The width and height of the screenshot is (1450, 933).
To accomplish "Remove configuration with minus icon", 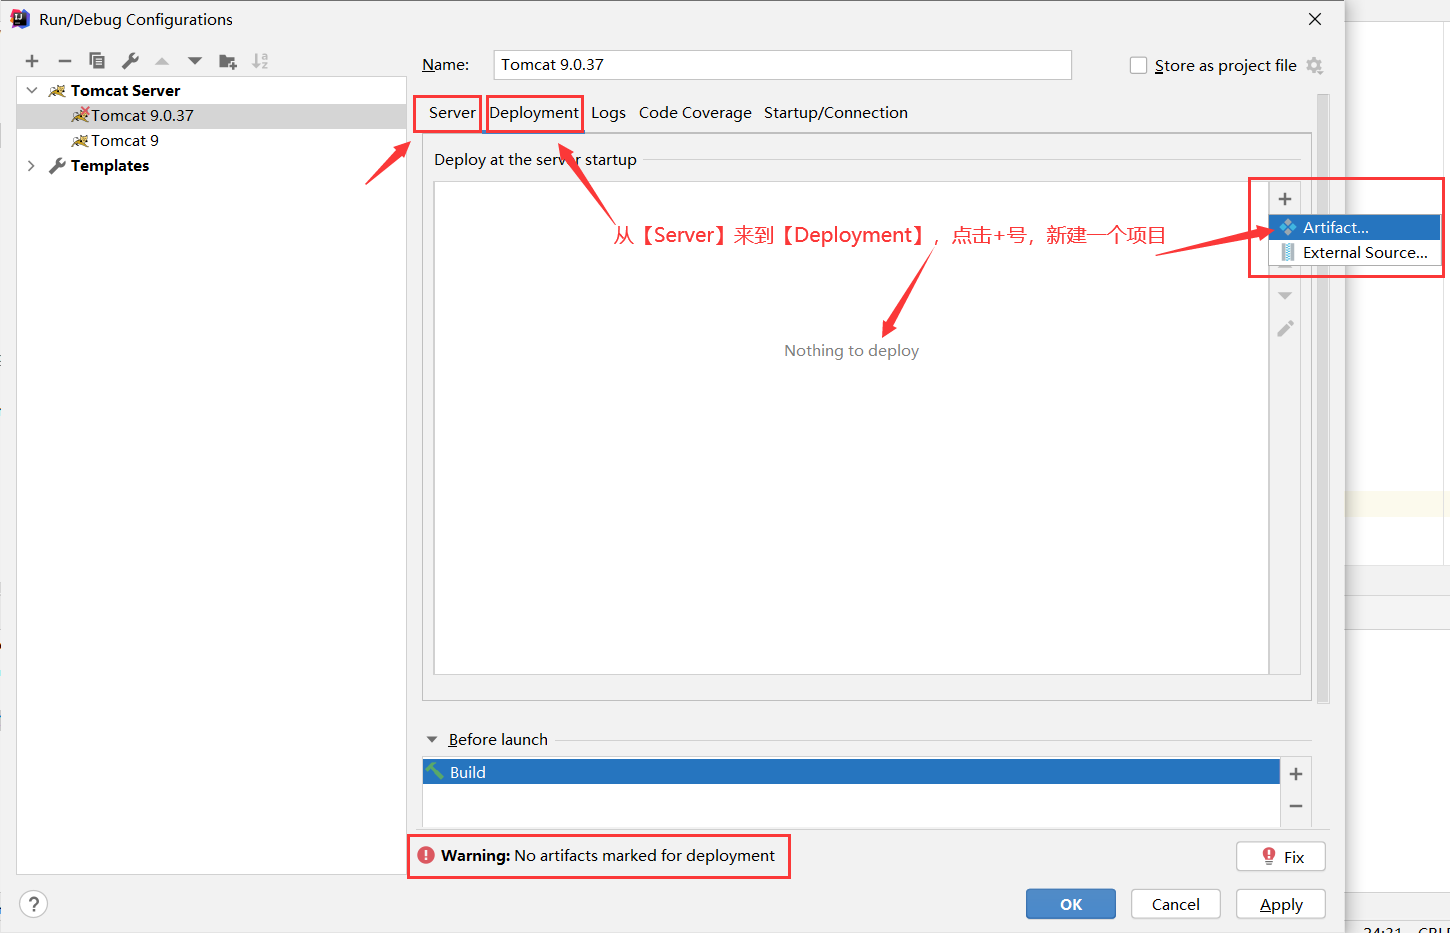I will pos(64,61).
